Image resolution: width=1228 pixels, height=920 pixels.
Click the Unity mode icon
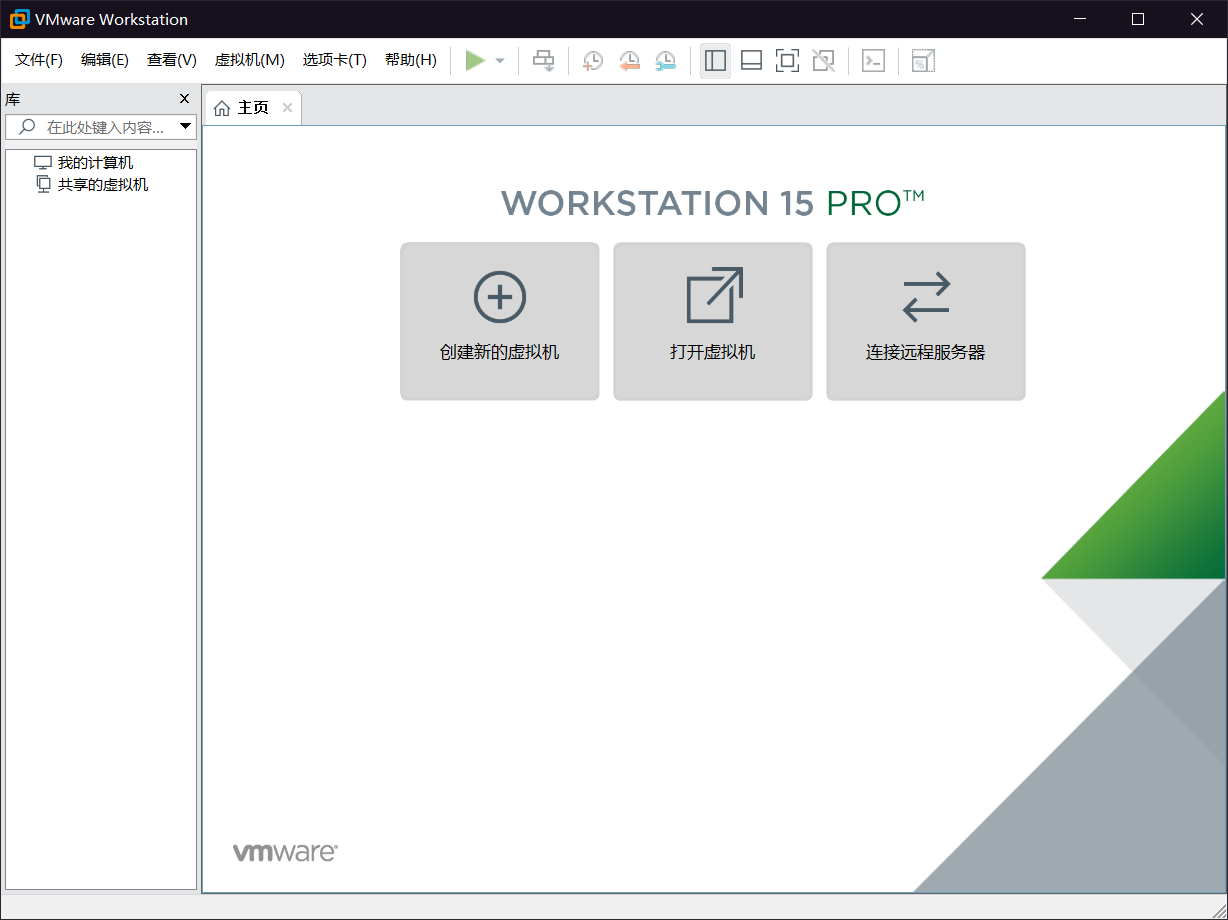click(823, 61)
